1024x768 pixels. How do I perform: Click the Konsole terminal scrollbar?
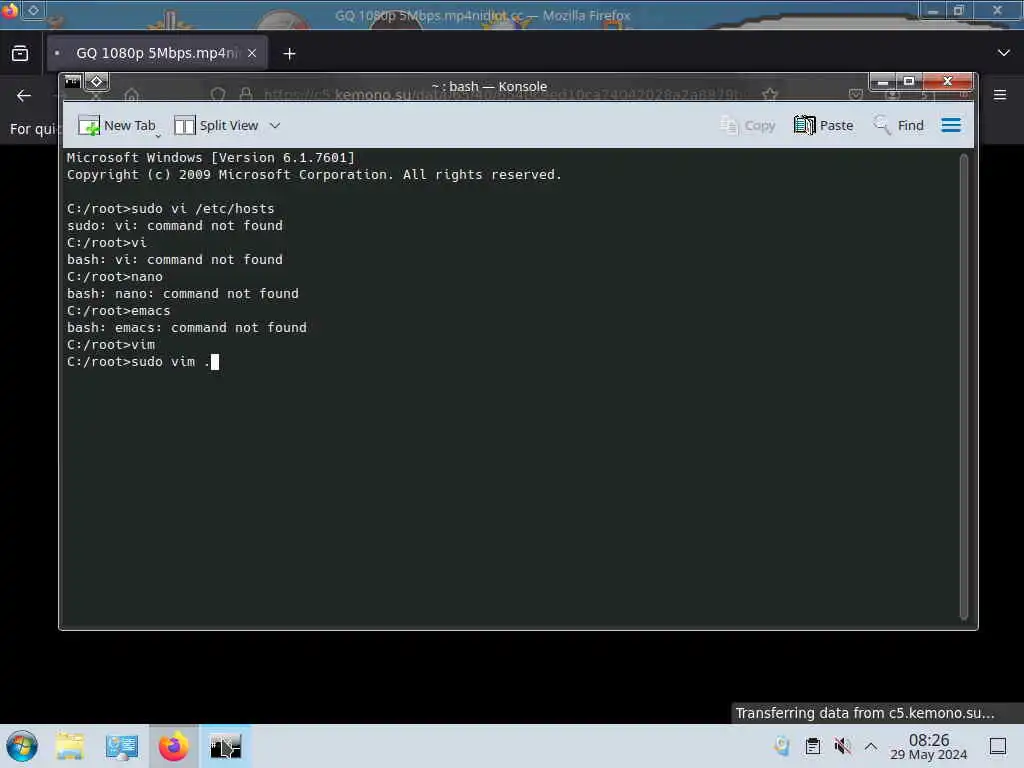(963, 387)
